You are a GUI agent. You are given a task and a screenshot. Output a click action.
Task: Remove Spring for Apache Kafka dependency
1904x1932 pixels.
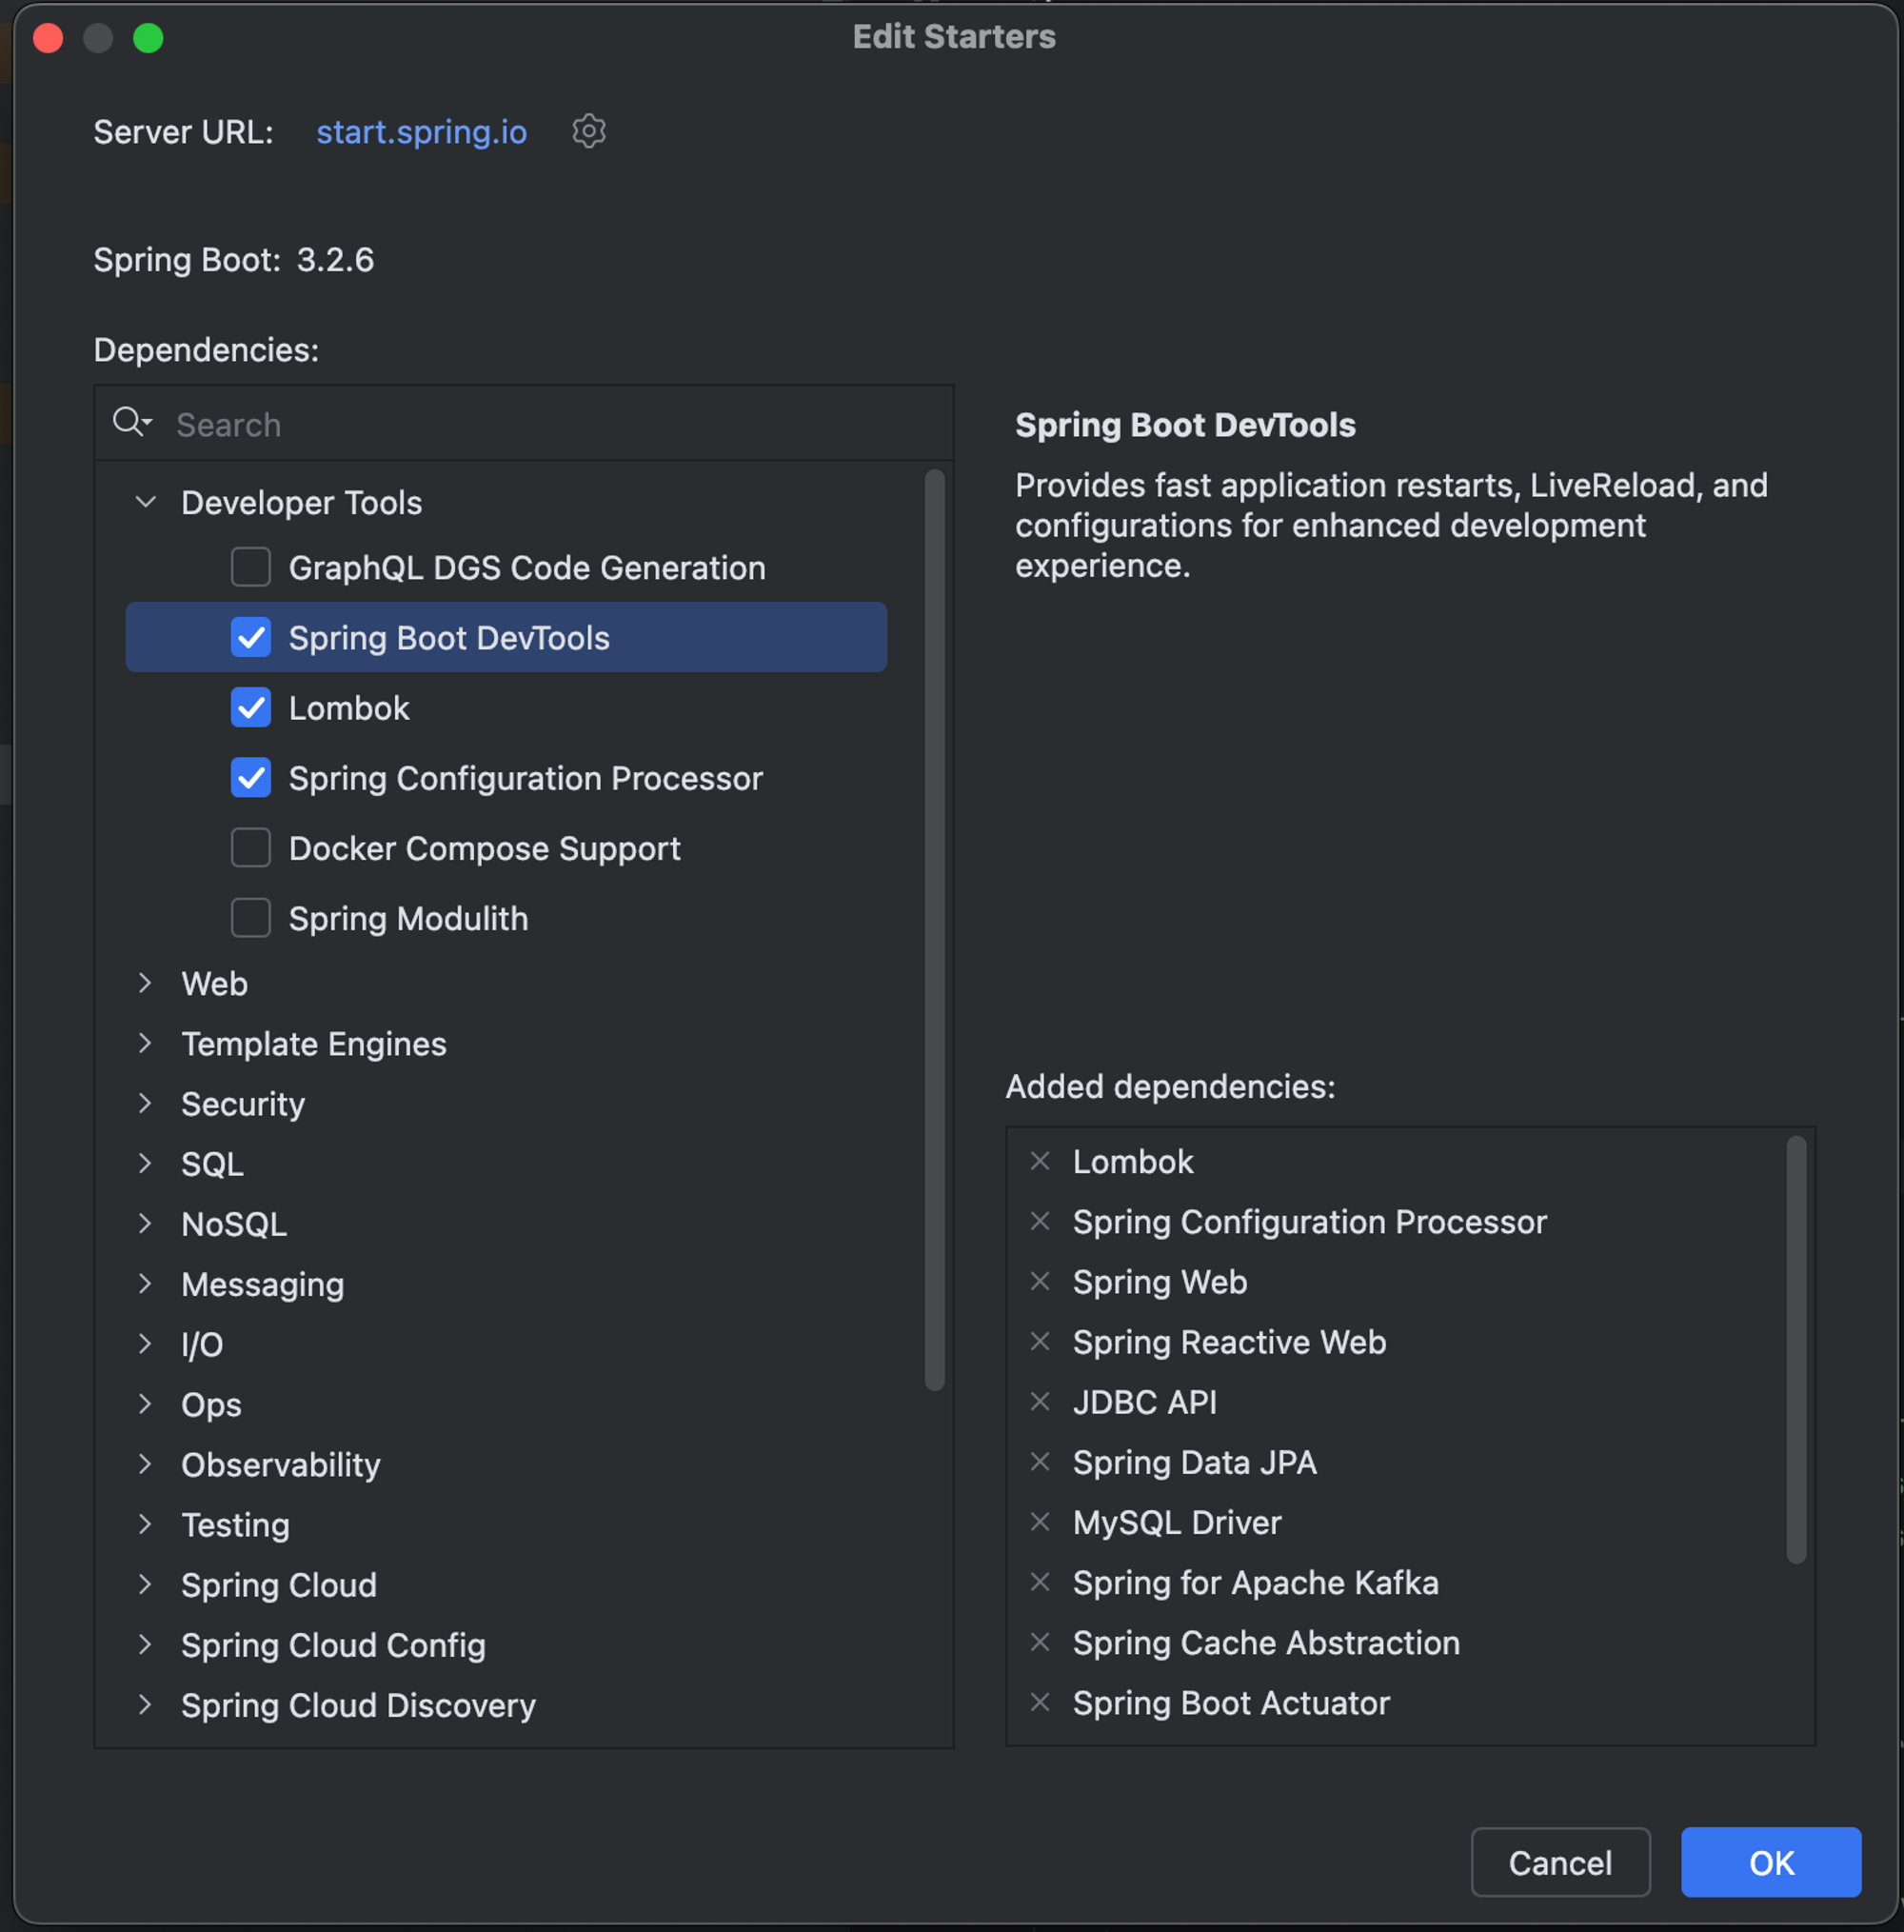click(x=1040, y=1581)
